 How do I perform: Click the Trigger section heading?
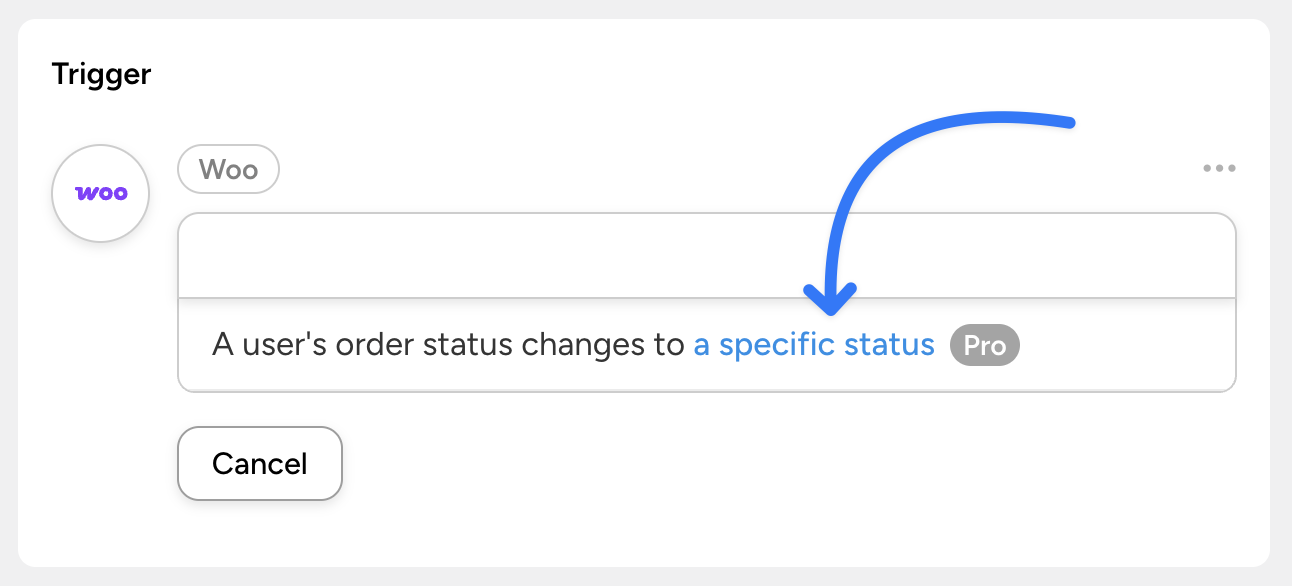click(101, 74)
